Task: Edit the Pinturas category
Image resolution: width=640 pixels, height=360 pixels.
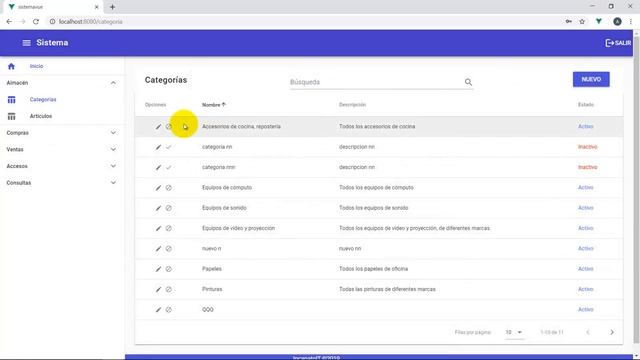Action: pyautogui.click(x=158, y=289)
